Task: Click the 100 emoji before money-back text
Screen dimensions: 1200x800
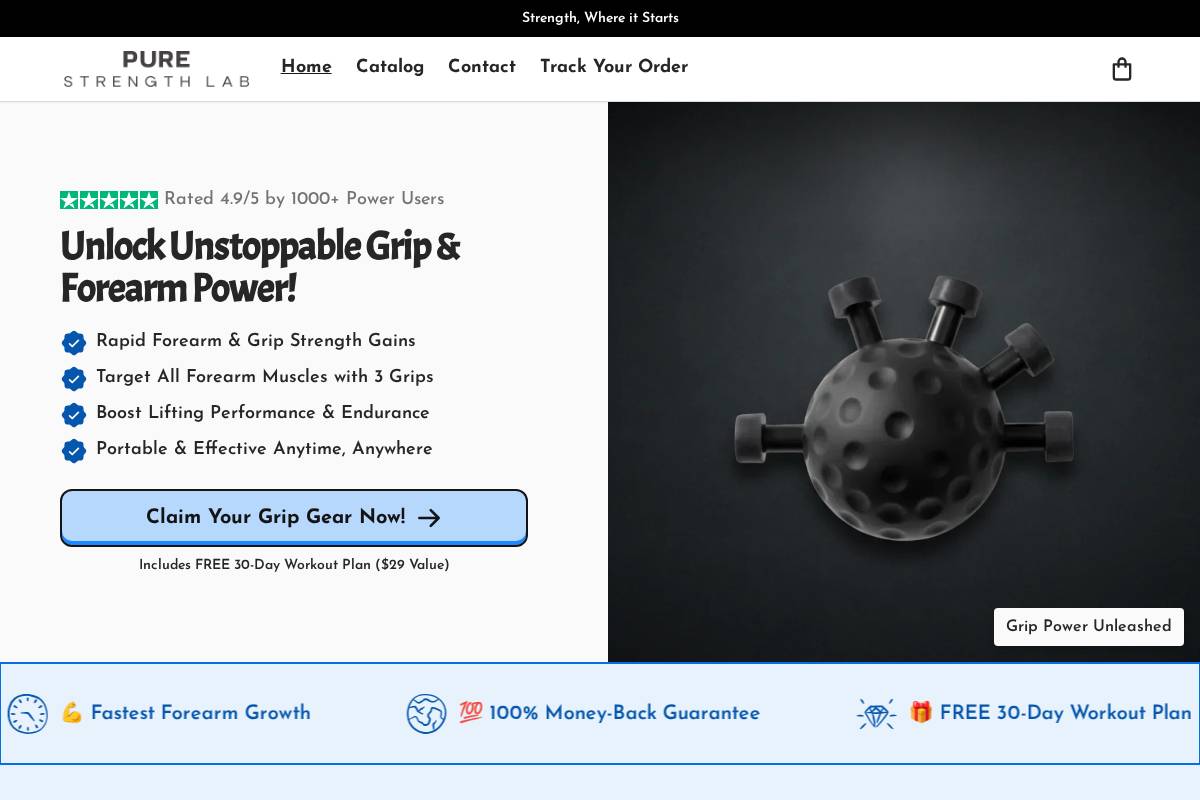Action: pos(471,713)
